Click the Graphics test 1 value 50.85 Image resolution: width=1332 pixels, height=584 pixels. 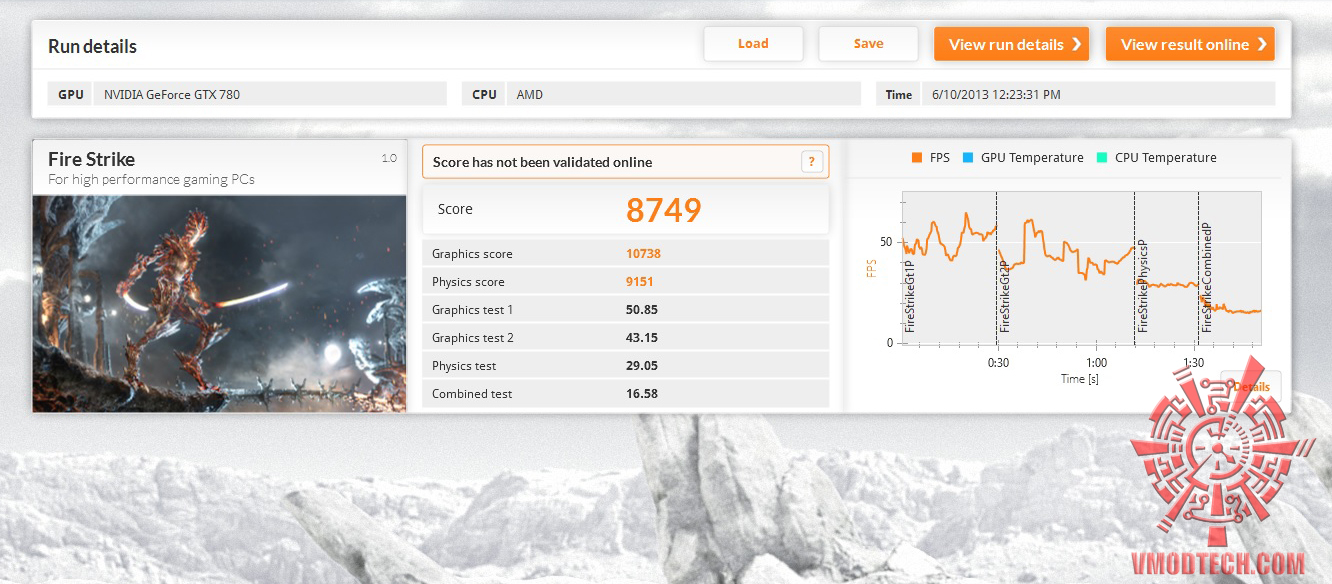642,310
